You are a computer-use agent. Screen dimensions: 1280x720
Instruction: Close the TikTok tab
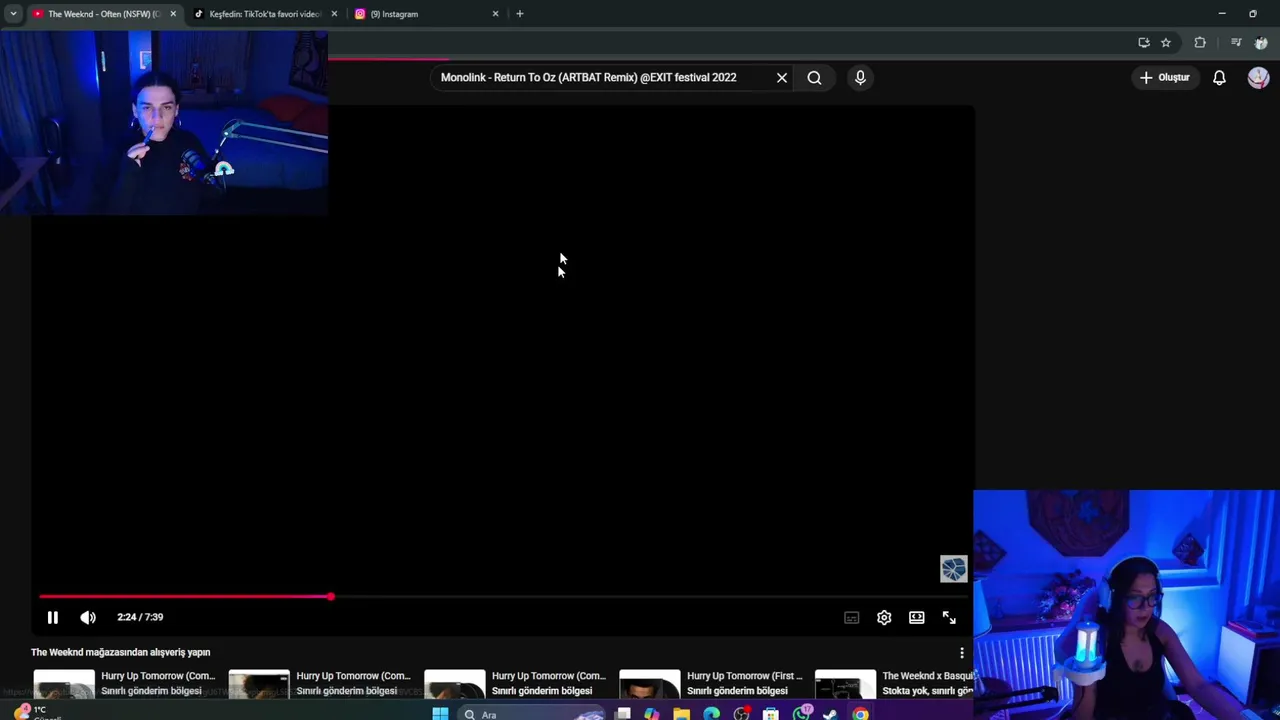click(334, 14)
